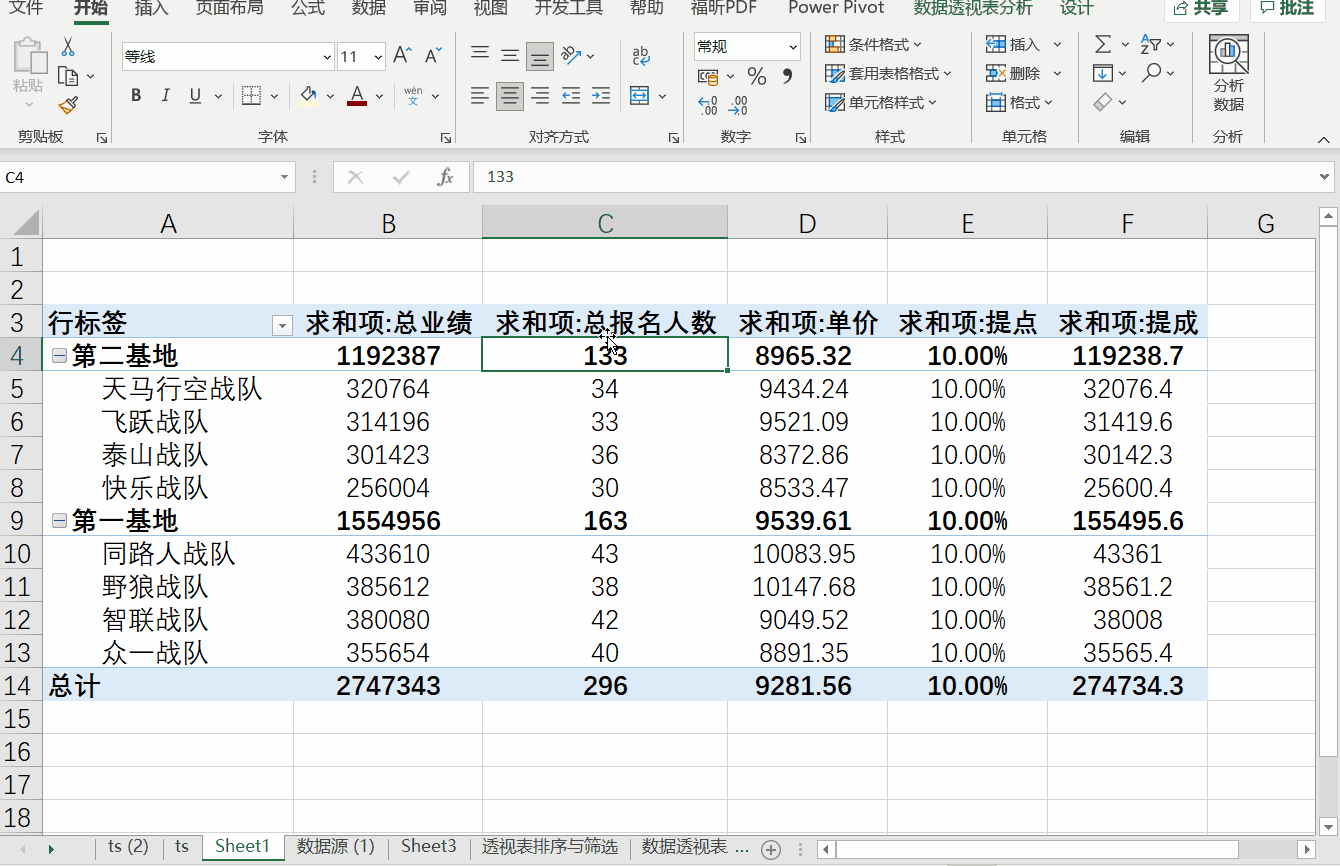The height and width of the screenshot is (866, 1340).
Task: Click the wrap text icon
Action: tap(641, 56)
